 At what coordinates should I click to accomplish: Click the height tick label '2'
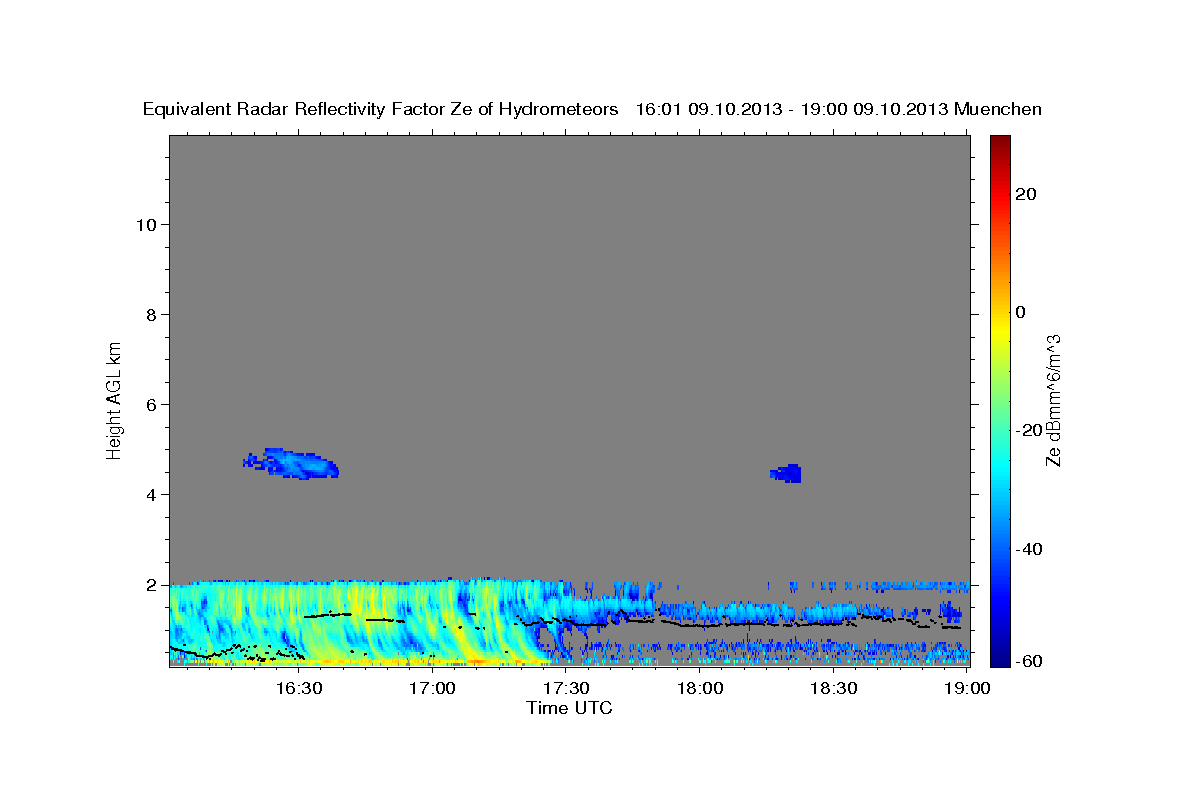149,585
